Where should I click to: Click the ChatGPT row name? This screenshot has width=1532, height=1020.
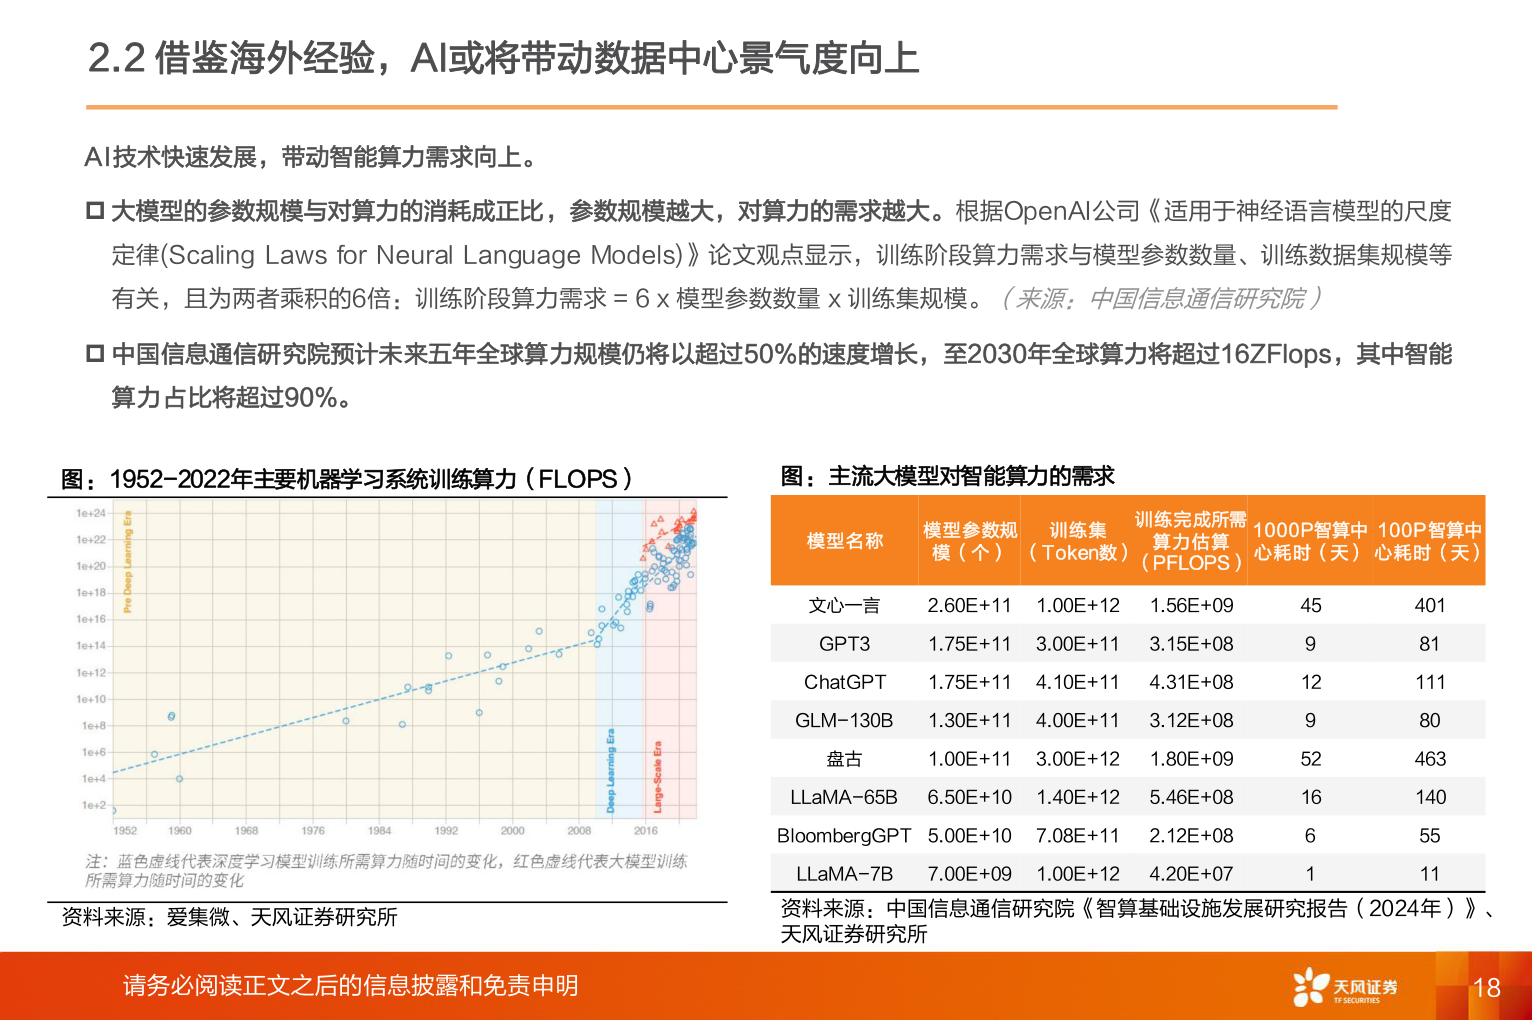coord(845,682)
